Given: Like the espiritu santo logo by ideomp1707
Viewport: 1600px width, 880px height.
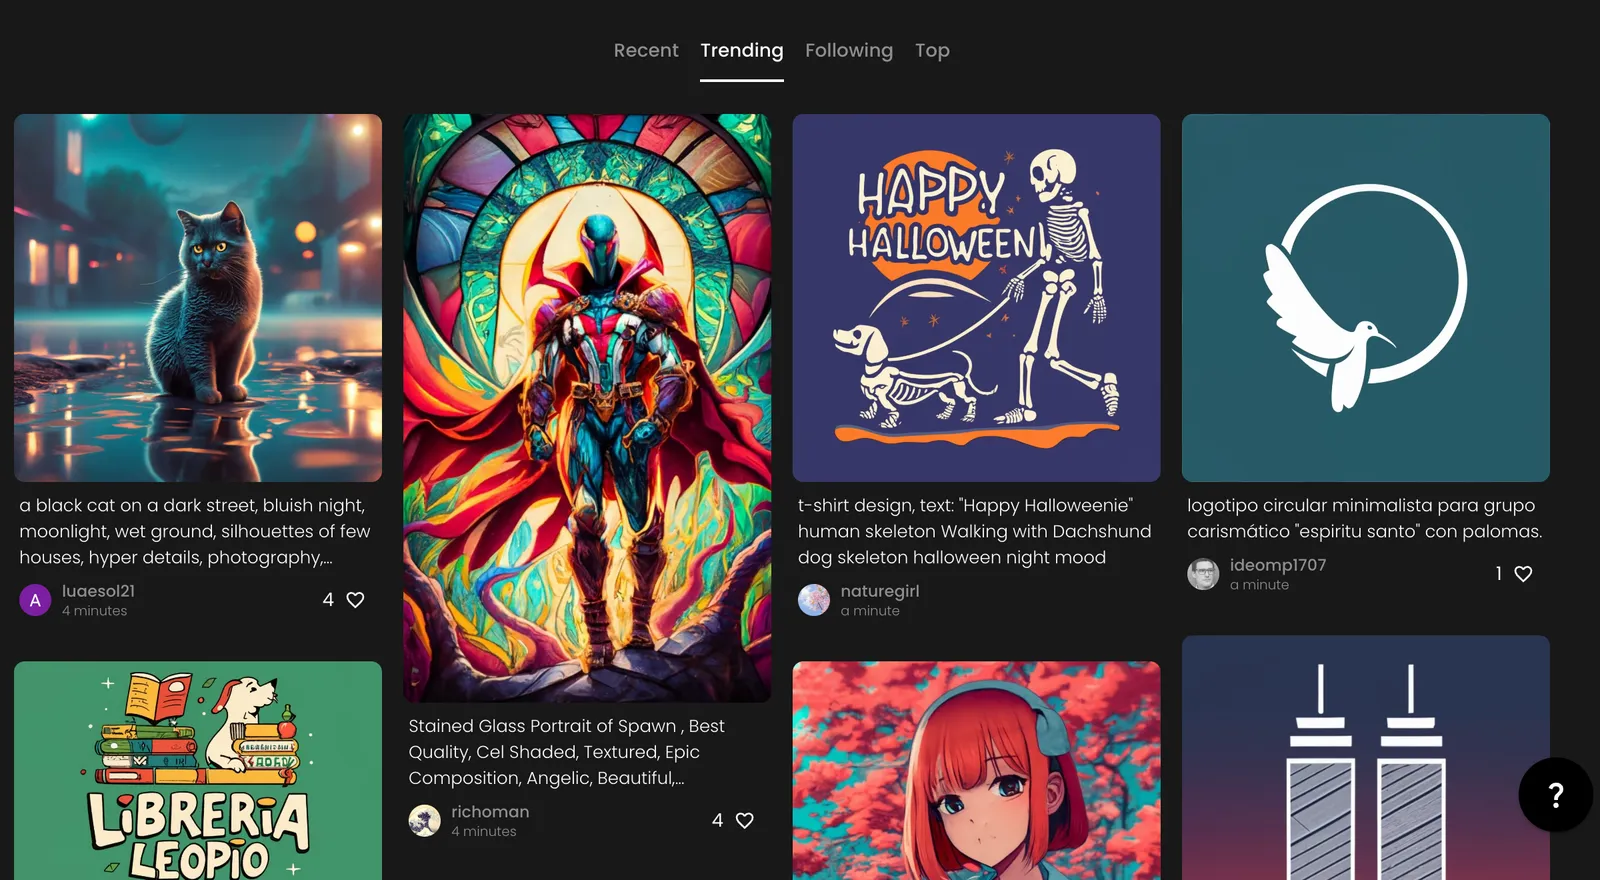Looking at the screenshot, I should (1523, 573).
